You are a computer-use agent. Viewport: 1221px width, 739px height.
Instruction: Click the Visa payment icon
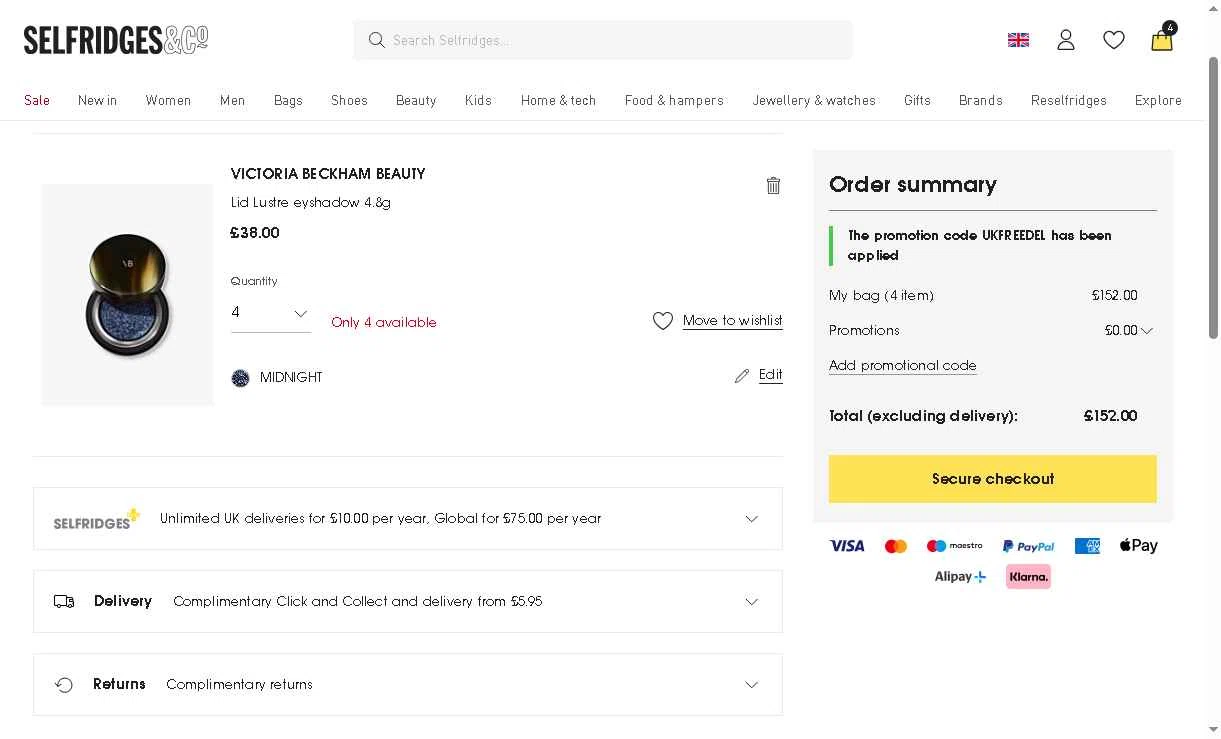pos(847,546)
